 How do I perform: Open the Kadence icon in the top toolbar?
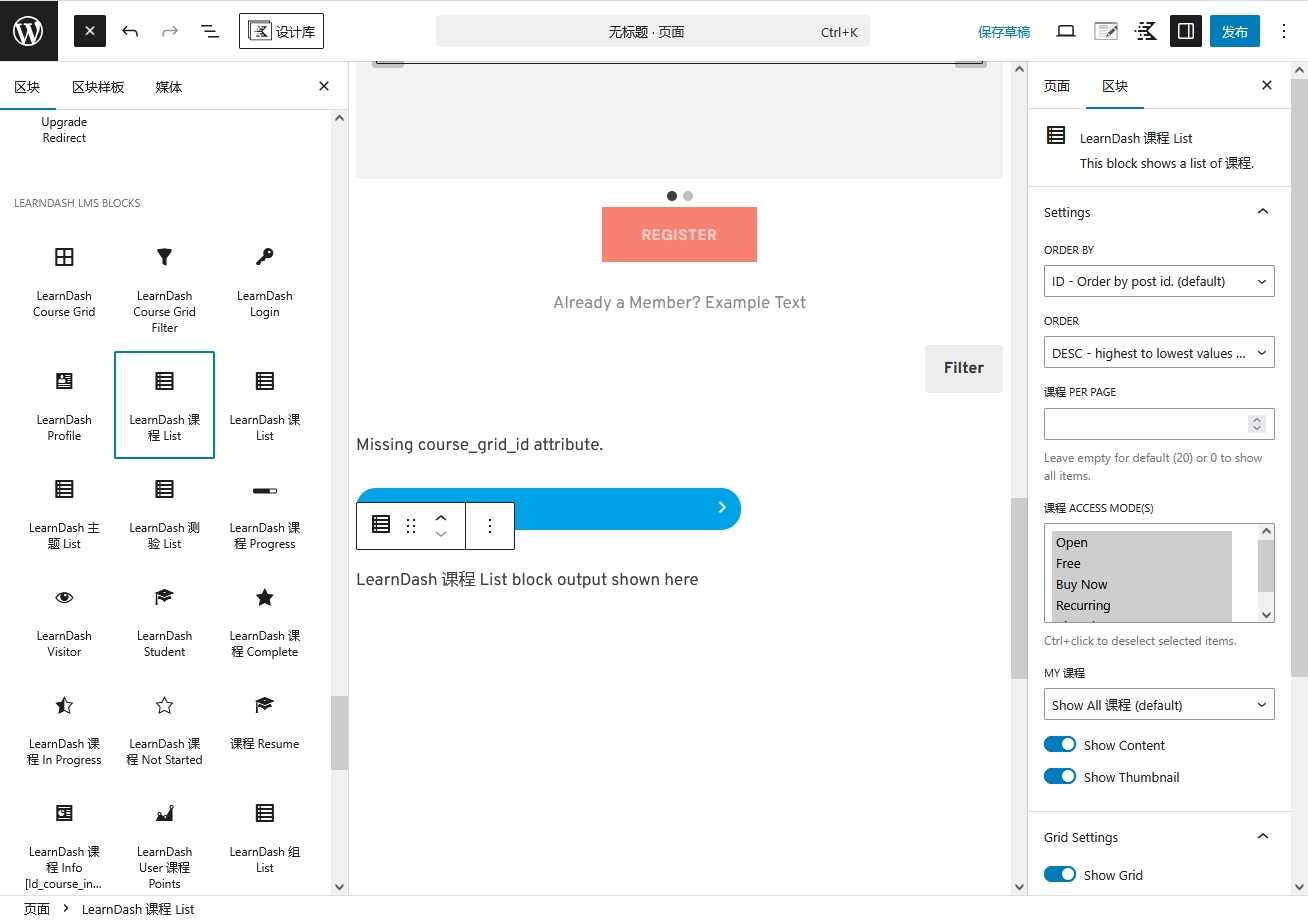[x=1146, y=31]
